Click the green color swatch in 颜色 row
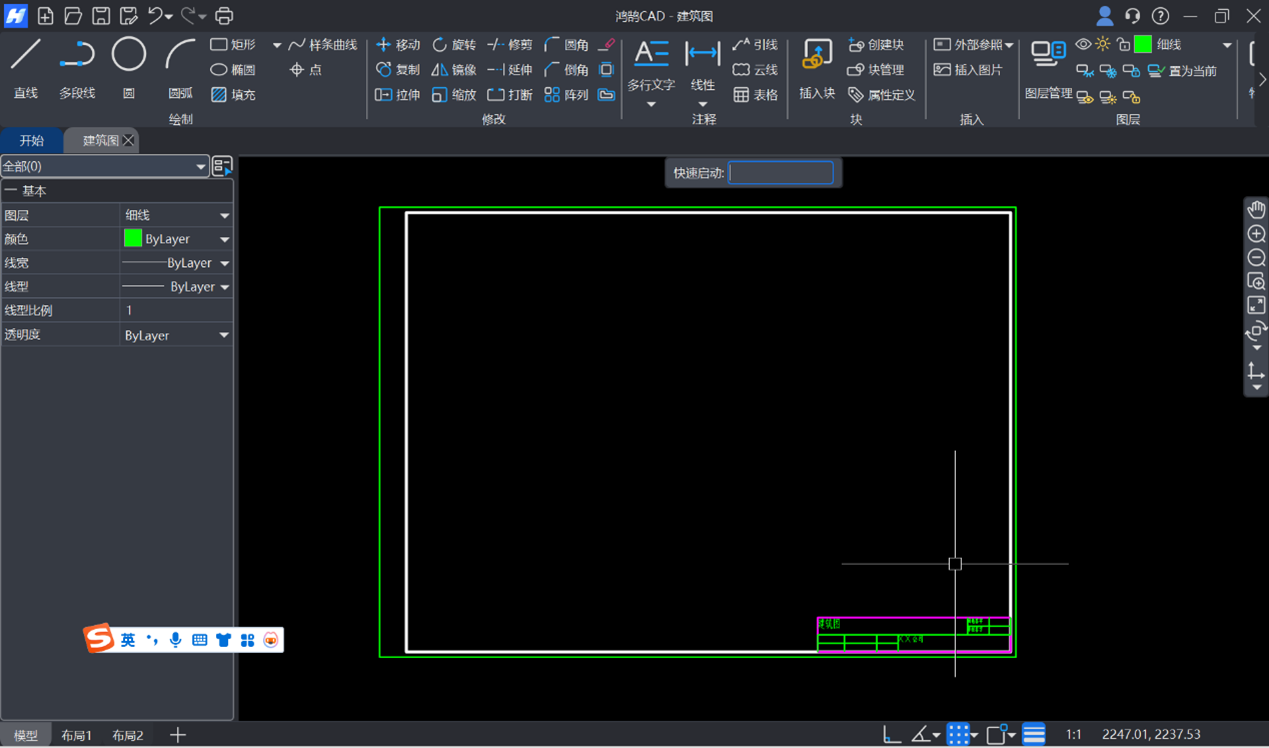Viewport: 1269px width, 748px height. tap(133, 239)
